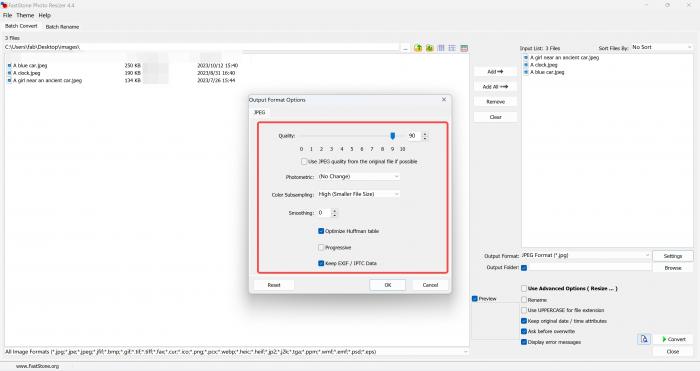Toggle Optimize Huffman table checkbox
The image size is (700, 371).
(321, 231)
